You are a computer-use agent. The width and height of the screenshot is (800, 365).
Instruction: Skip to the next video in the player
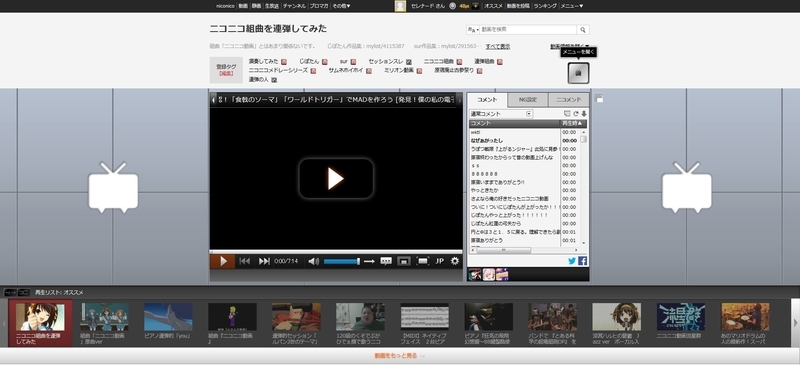(264, 261)
